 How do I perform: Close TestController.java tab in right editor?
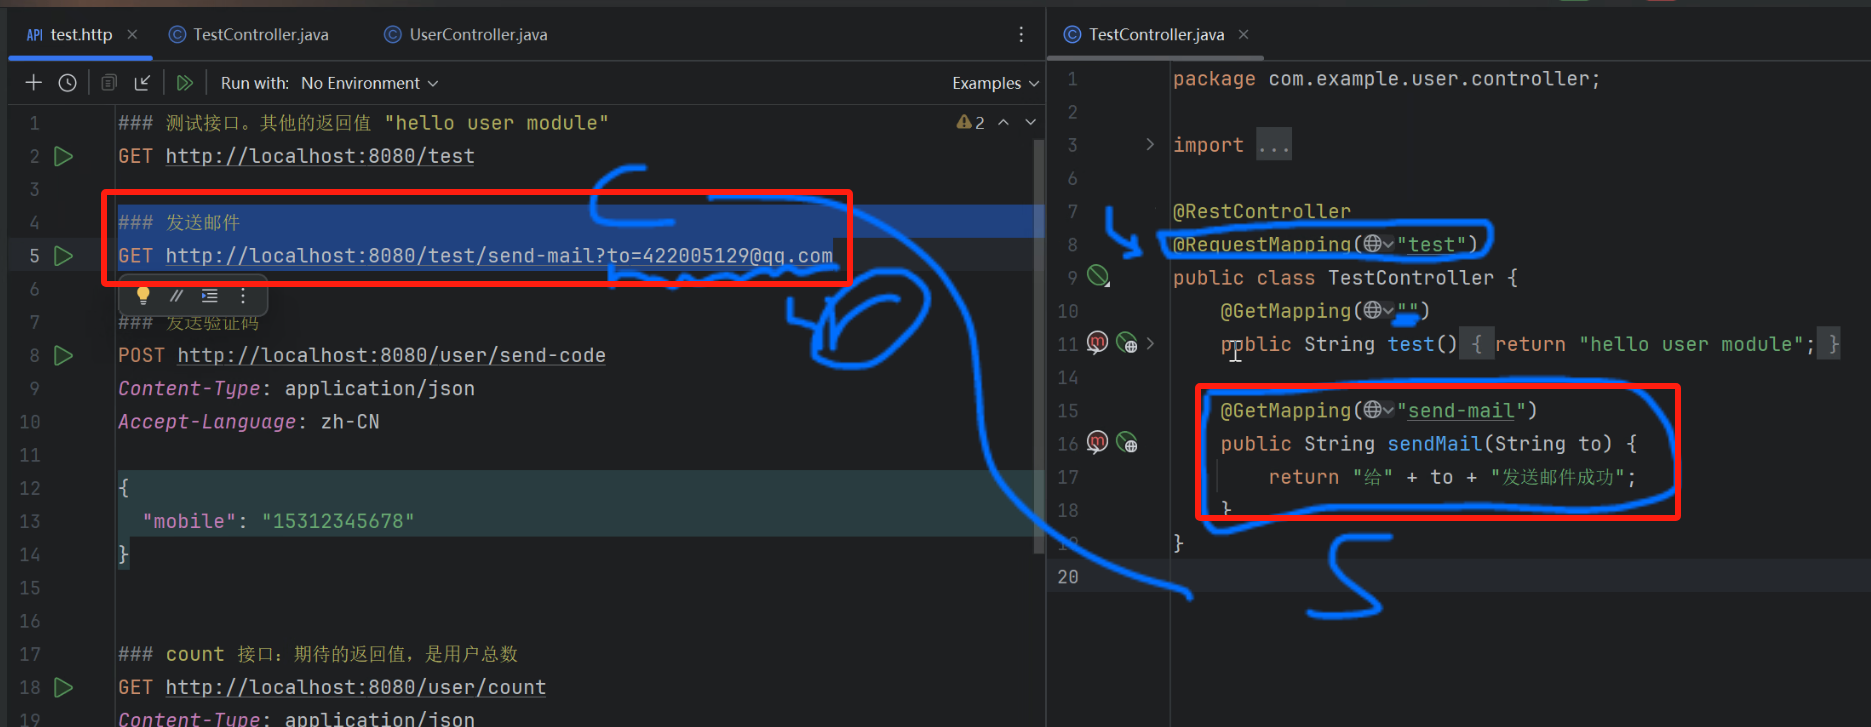(x=1243, y=34)
